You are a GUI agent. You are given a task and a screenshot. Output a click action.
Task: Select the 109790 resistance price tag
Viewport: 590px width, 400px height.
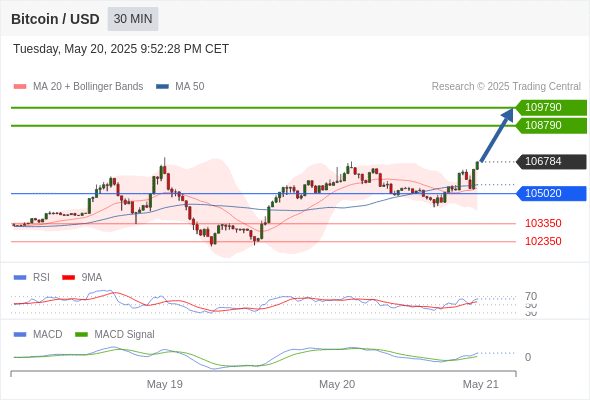click(551, 107)
